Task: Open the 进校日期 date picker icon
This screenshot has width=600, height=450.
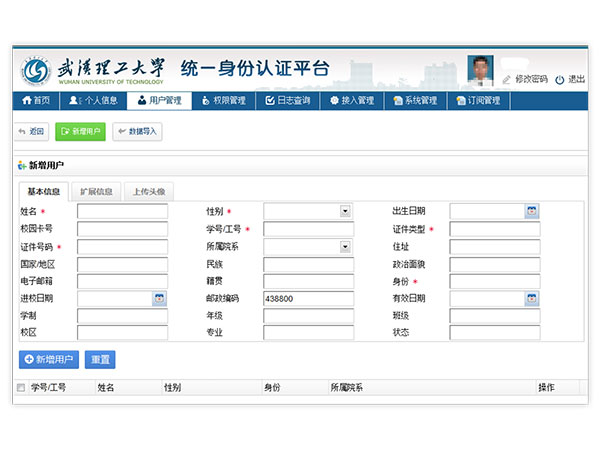Action: [x=159, y=298]
